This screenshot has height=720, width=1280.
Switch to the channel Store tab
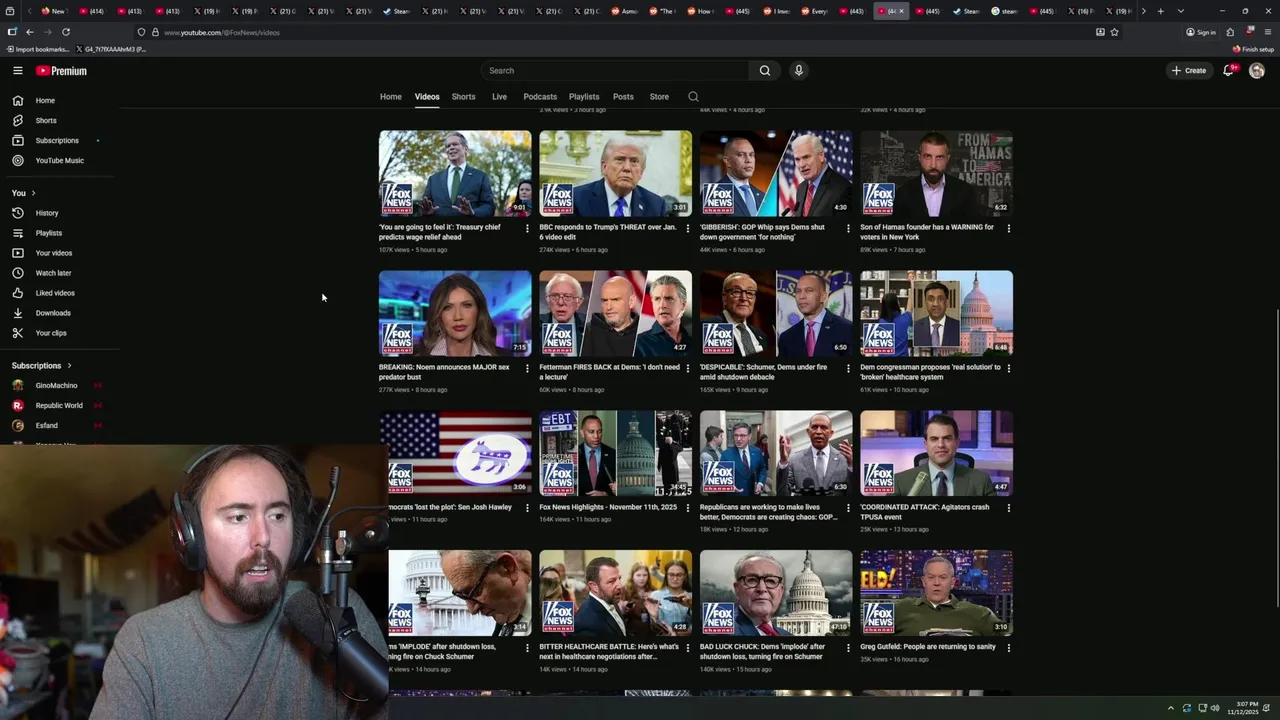pyautogui.click(x=659, y=97)
